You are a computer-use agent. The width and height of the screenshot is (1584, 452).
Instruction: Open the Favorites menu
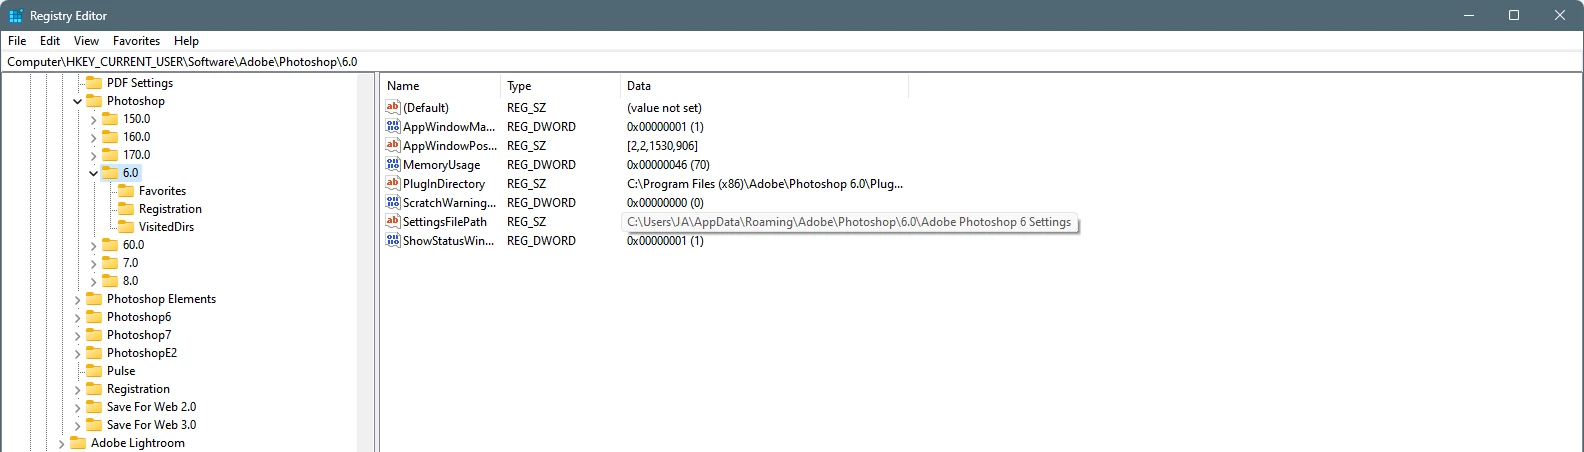pos(136,41)
